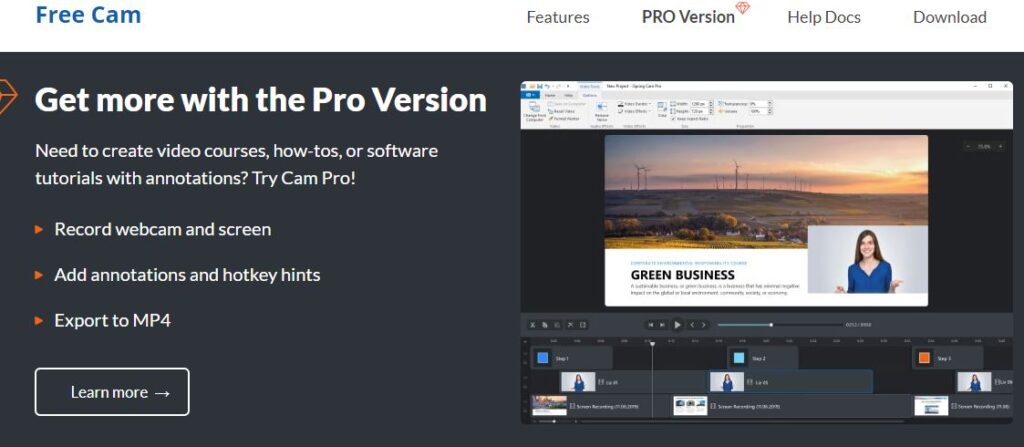Click the "Add annotations and hotkey hints" text
The width and height of the screenshot is (1024, 447).
[x=187, y=274]
